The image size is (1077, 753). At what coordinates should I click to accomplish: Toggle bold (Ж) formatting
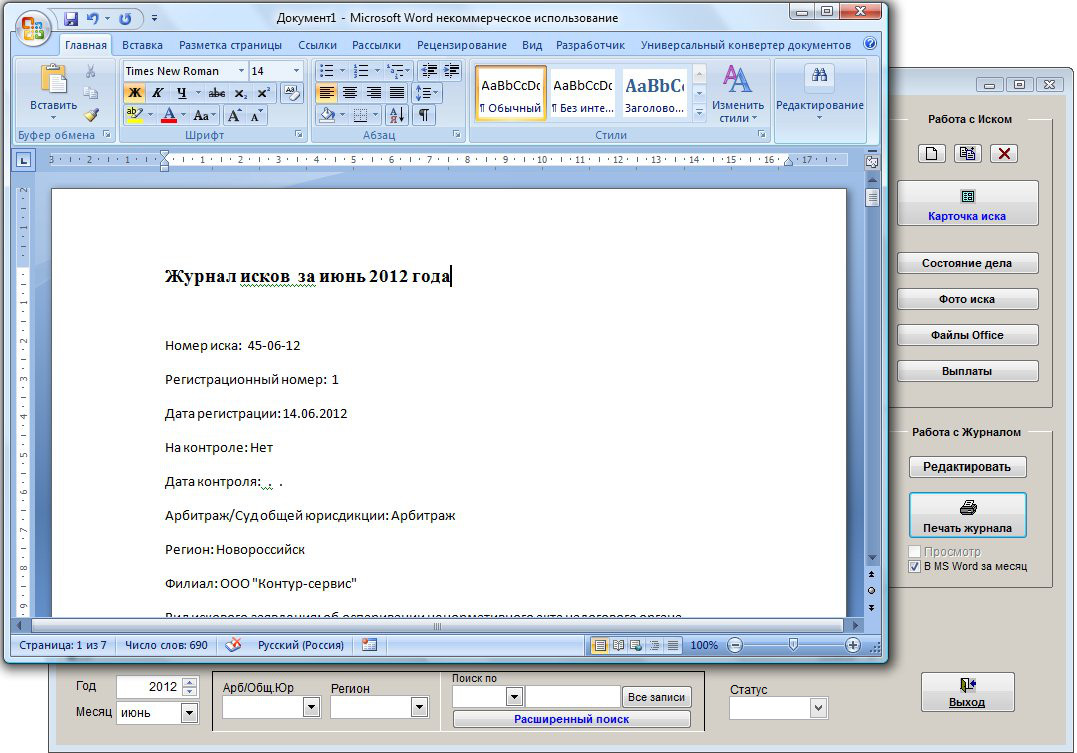point(135,93)
